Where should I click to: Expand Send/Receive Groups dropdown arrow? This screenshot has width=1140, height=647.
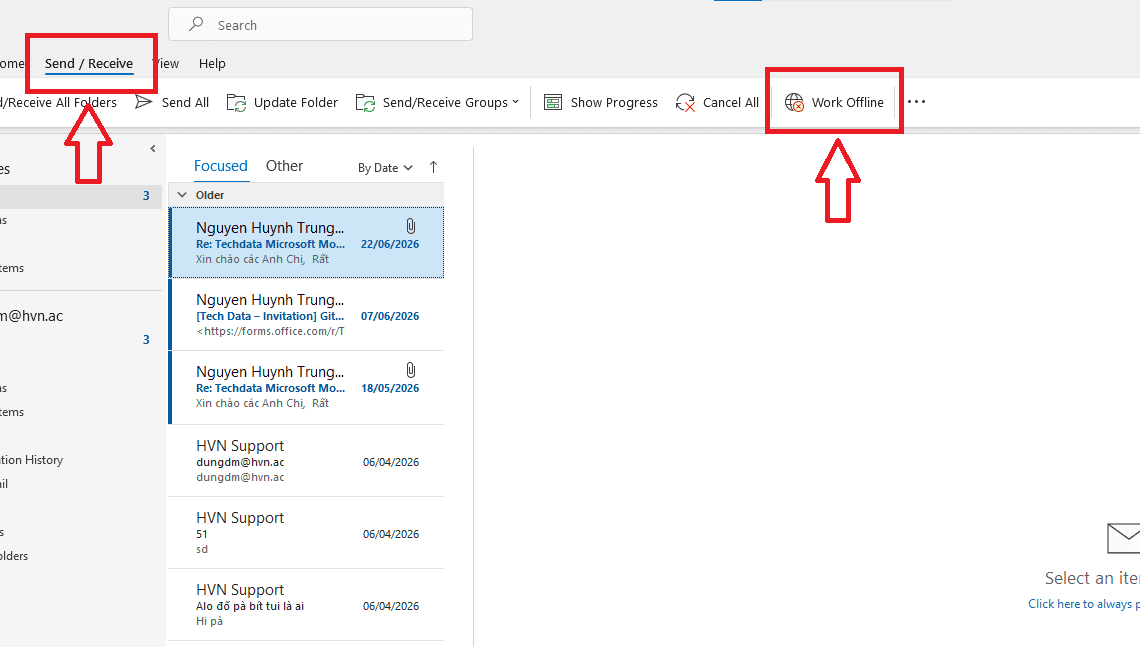pyautogui.click(x=515, y=102)
